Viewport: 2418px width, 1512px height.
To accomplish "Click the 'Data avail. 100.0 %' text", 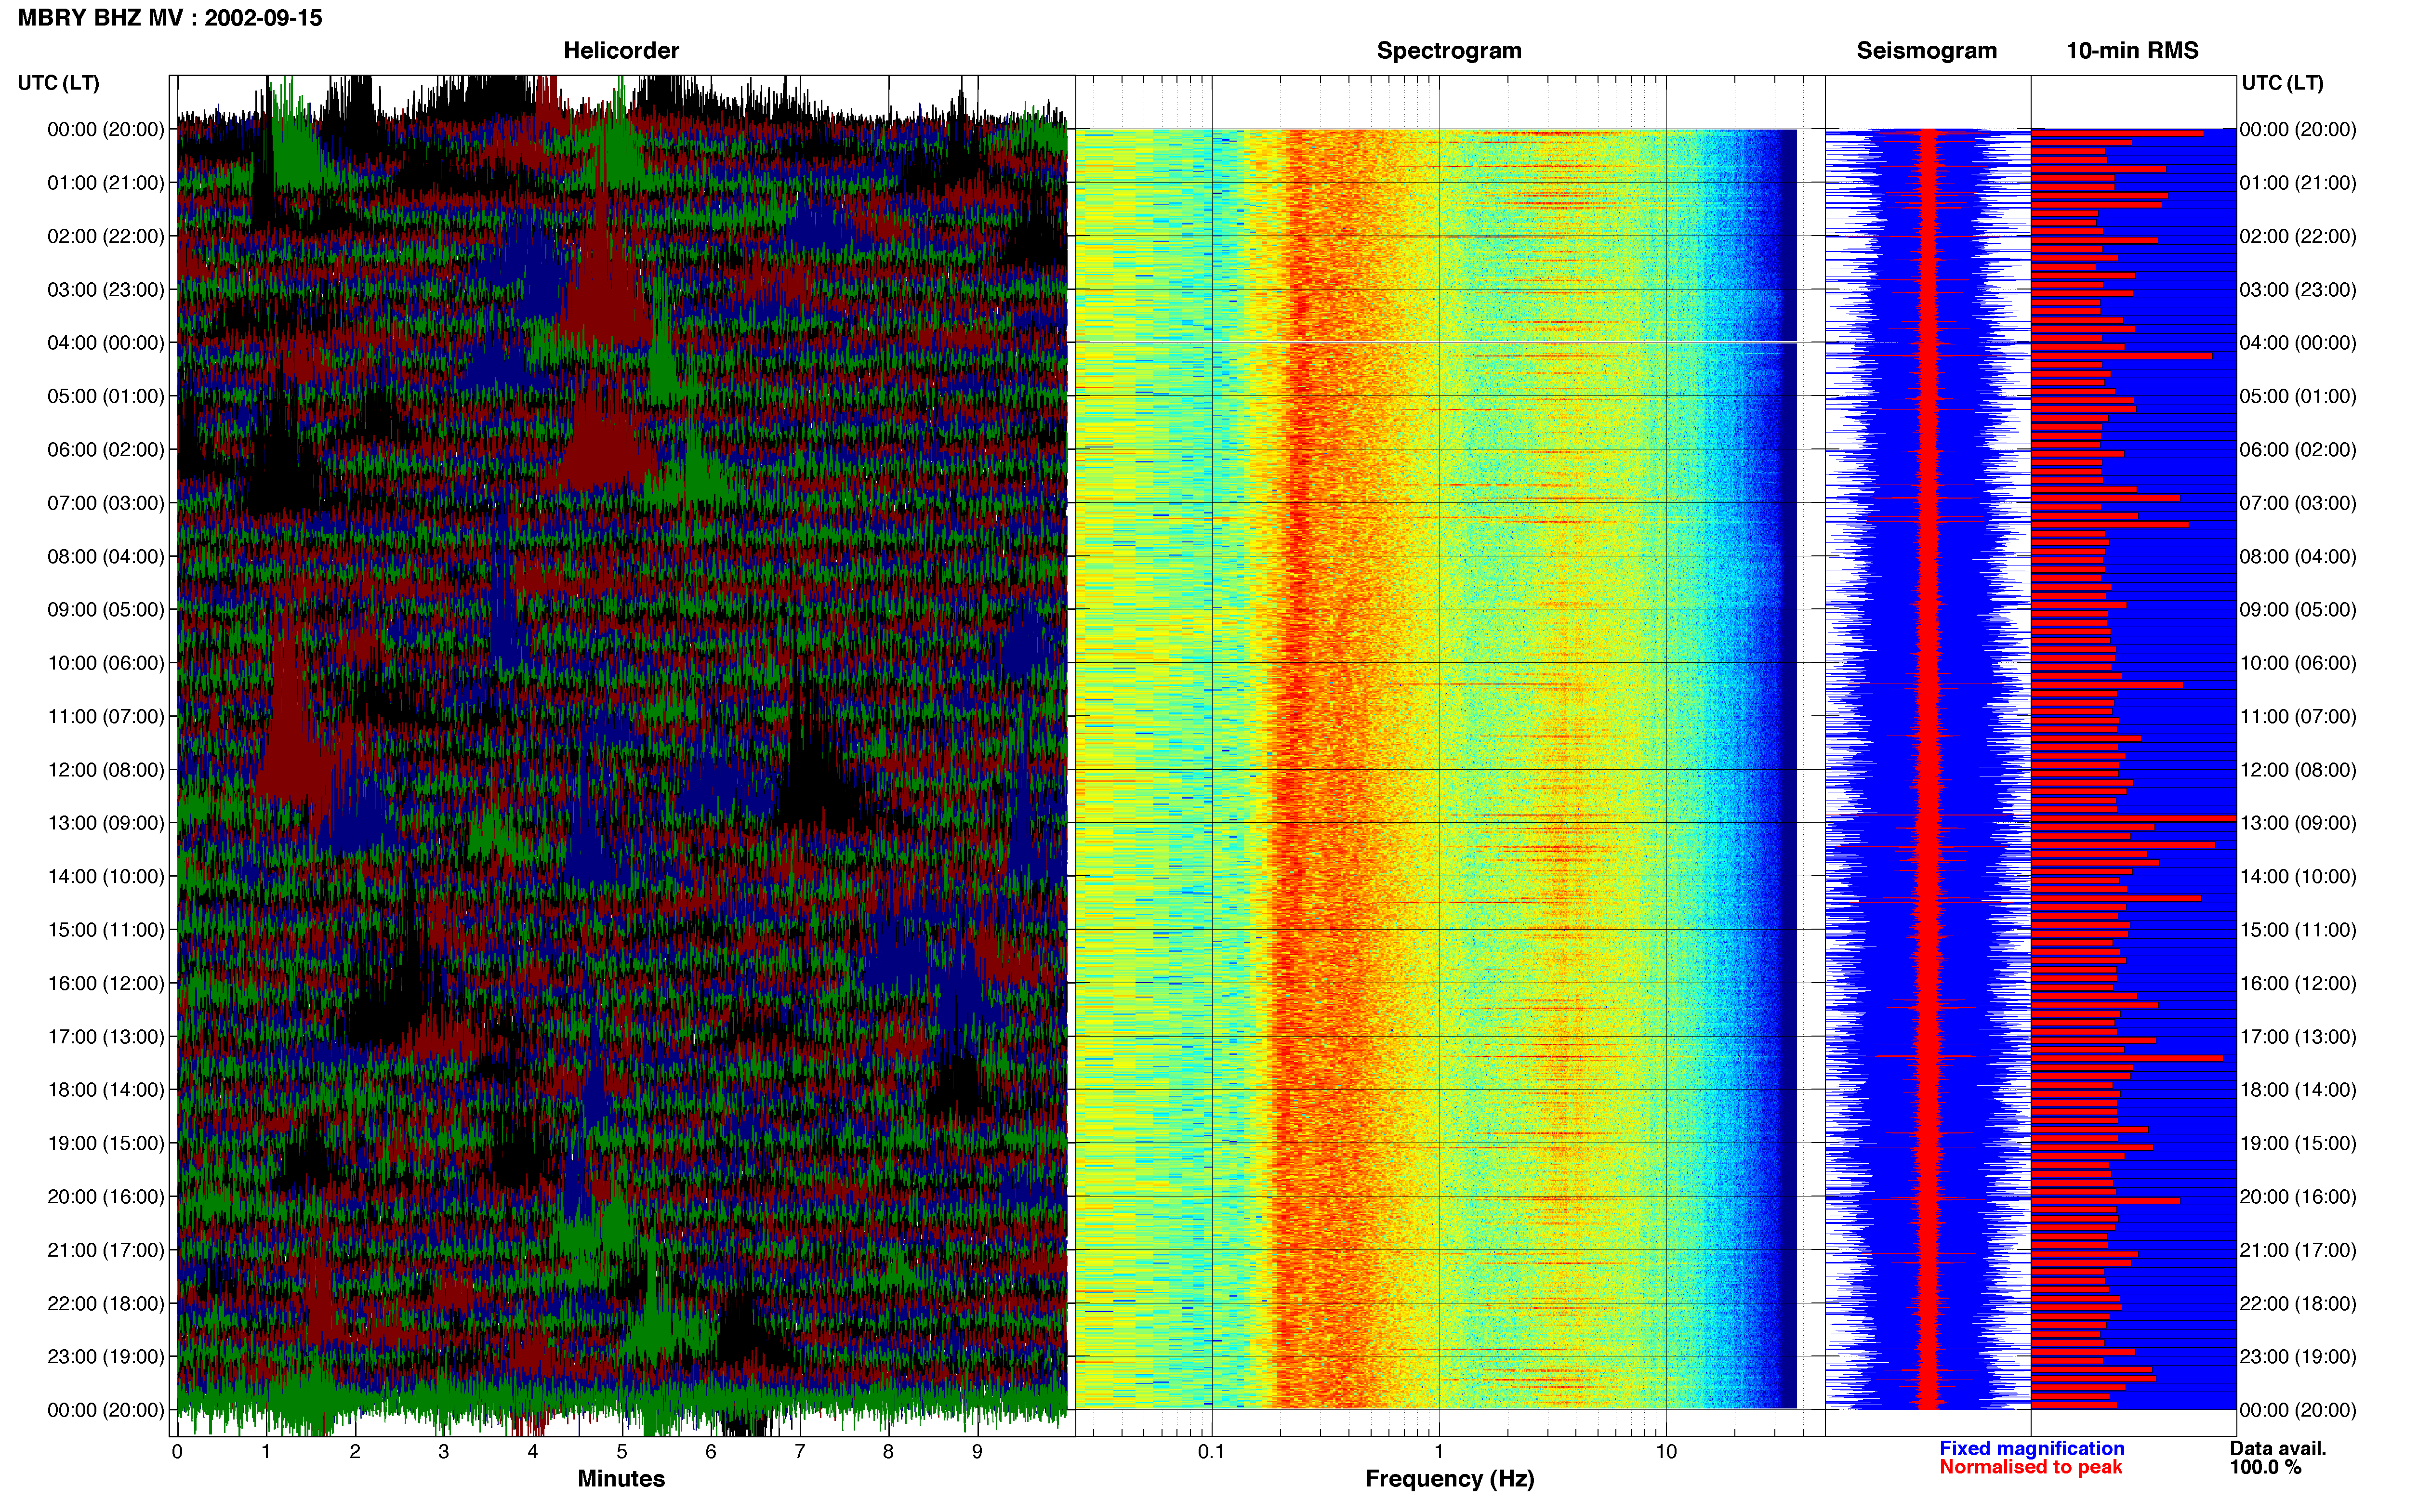I will [2278, 1458].
